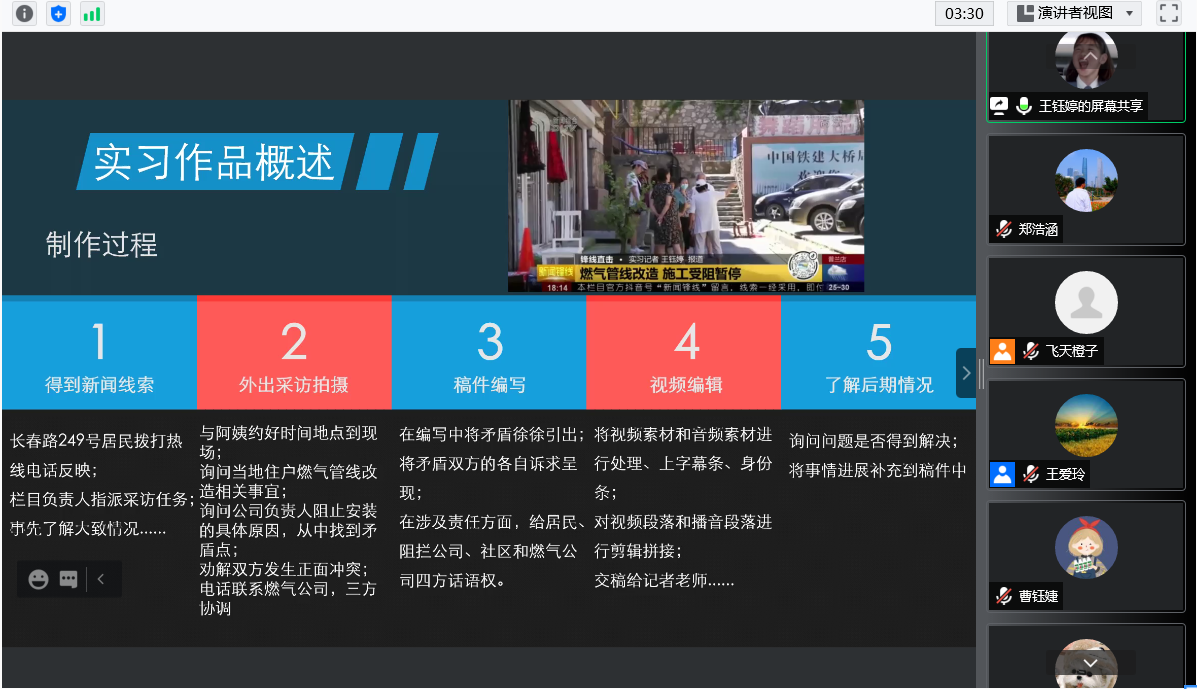
Task: Open the chat message bubble
Action: (68, 579)
